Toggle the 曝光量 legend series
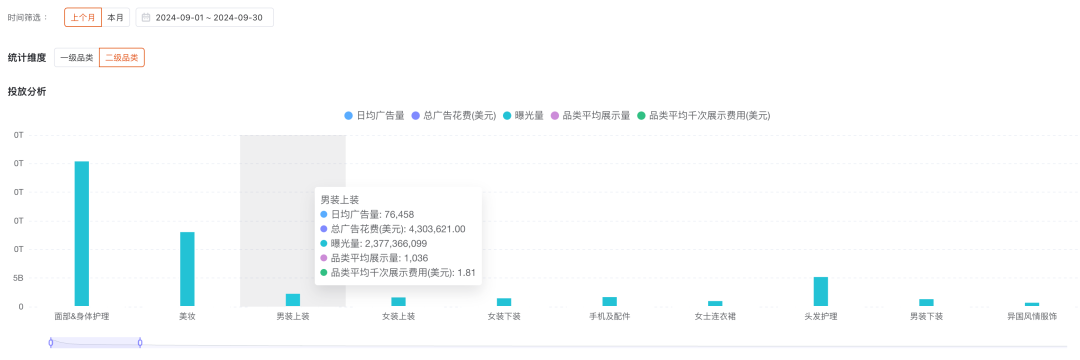Viewport: 1080px width, 360px height. click(x=523, y=116)
